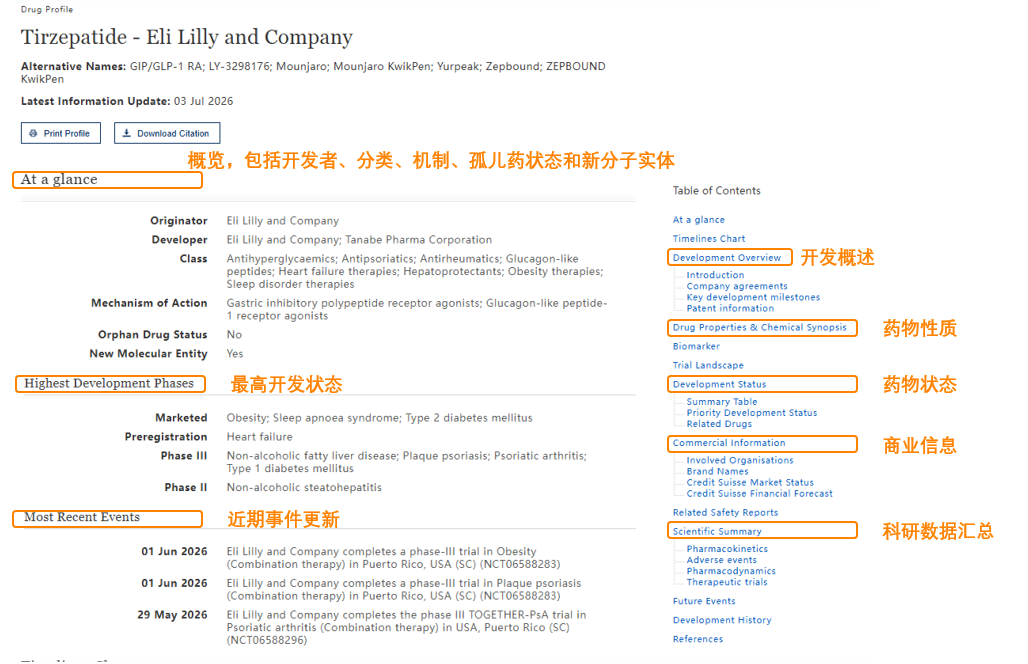Click the Latest Information Update date 03 Jul 2026
1028x664 pixels.
click(203, 102)
